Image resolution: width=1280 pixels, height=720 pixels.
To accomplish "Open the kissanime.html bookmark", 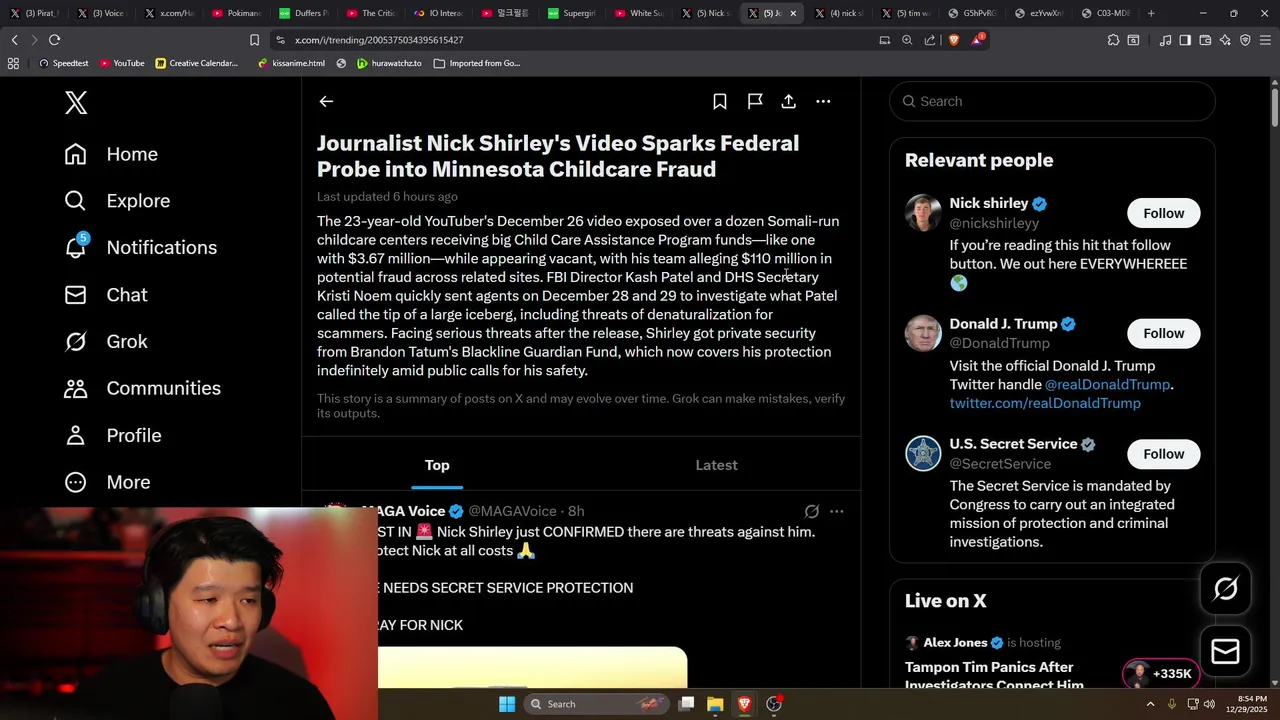I will click(291, 63).
